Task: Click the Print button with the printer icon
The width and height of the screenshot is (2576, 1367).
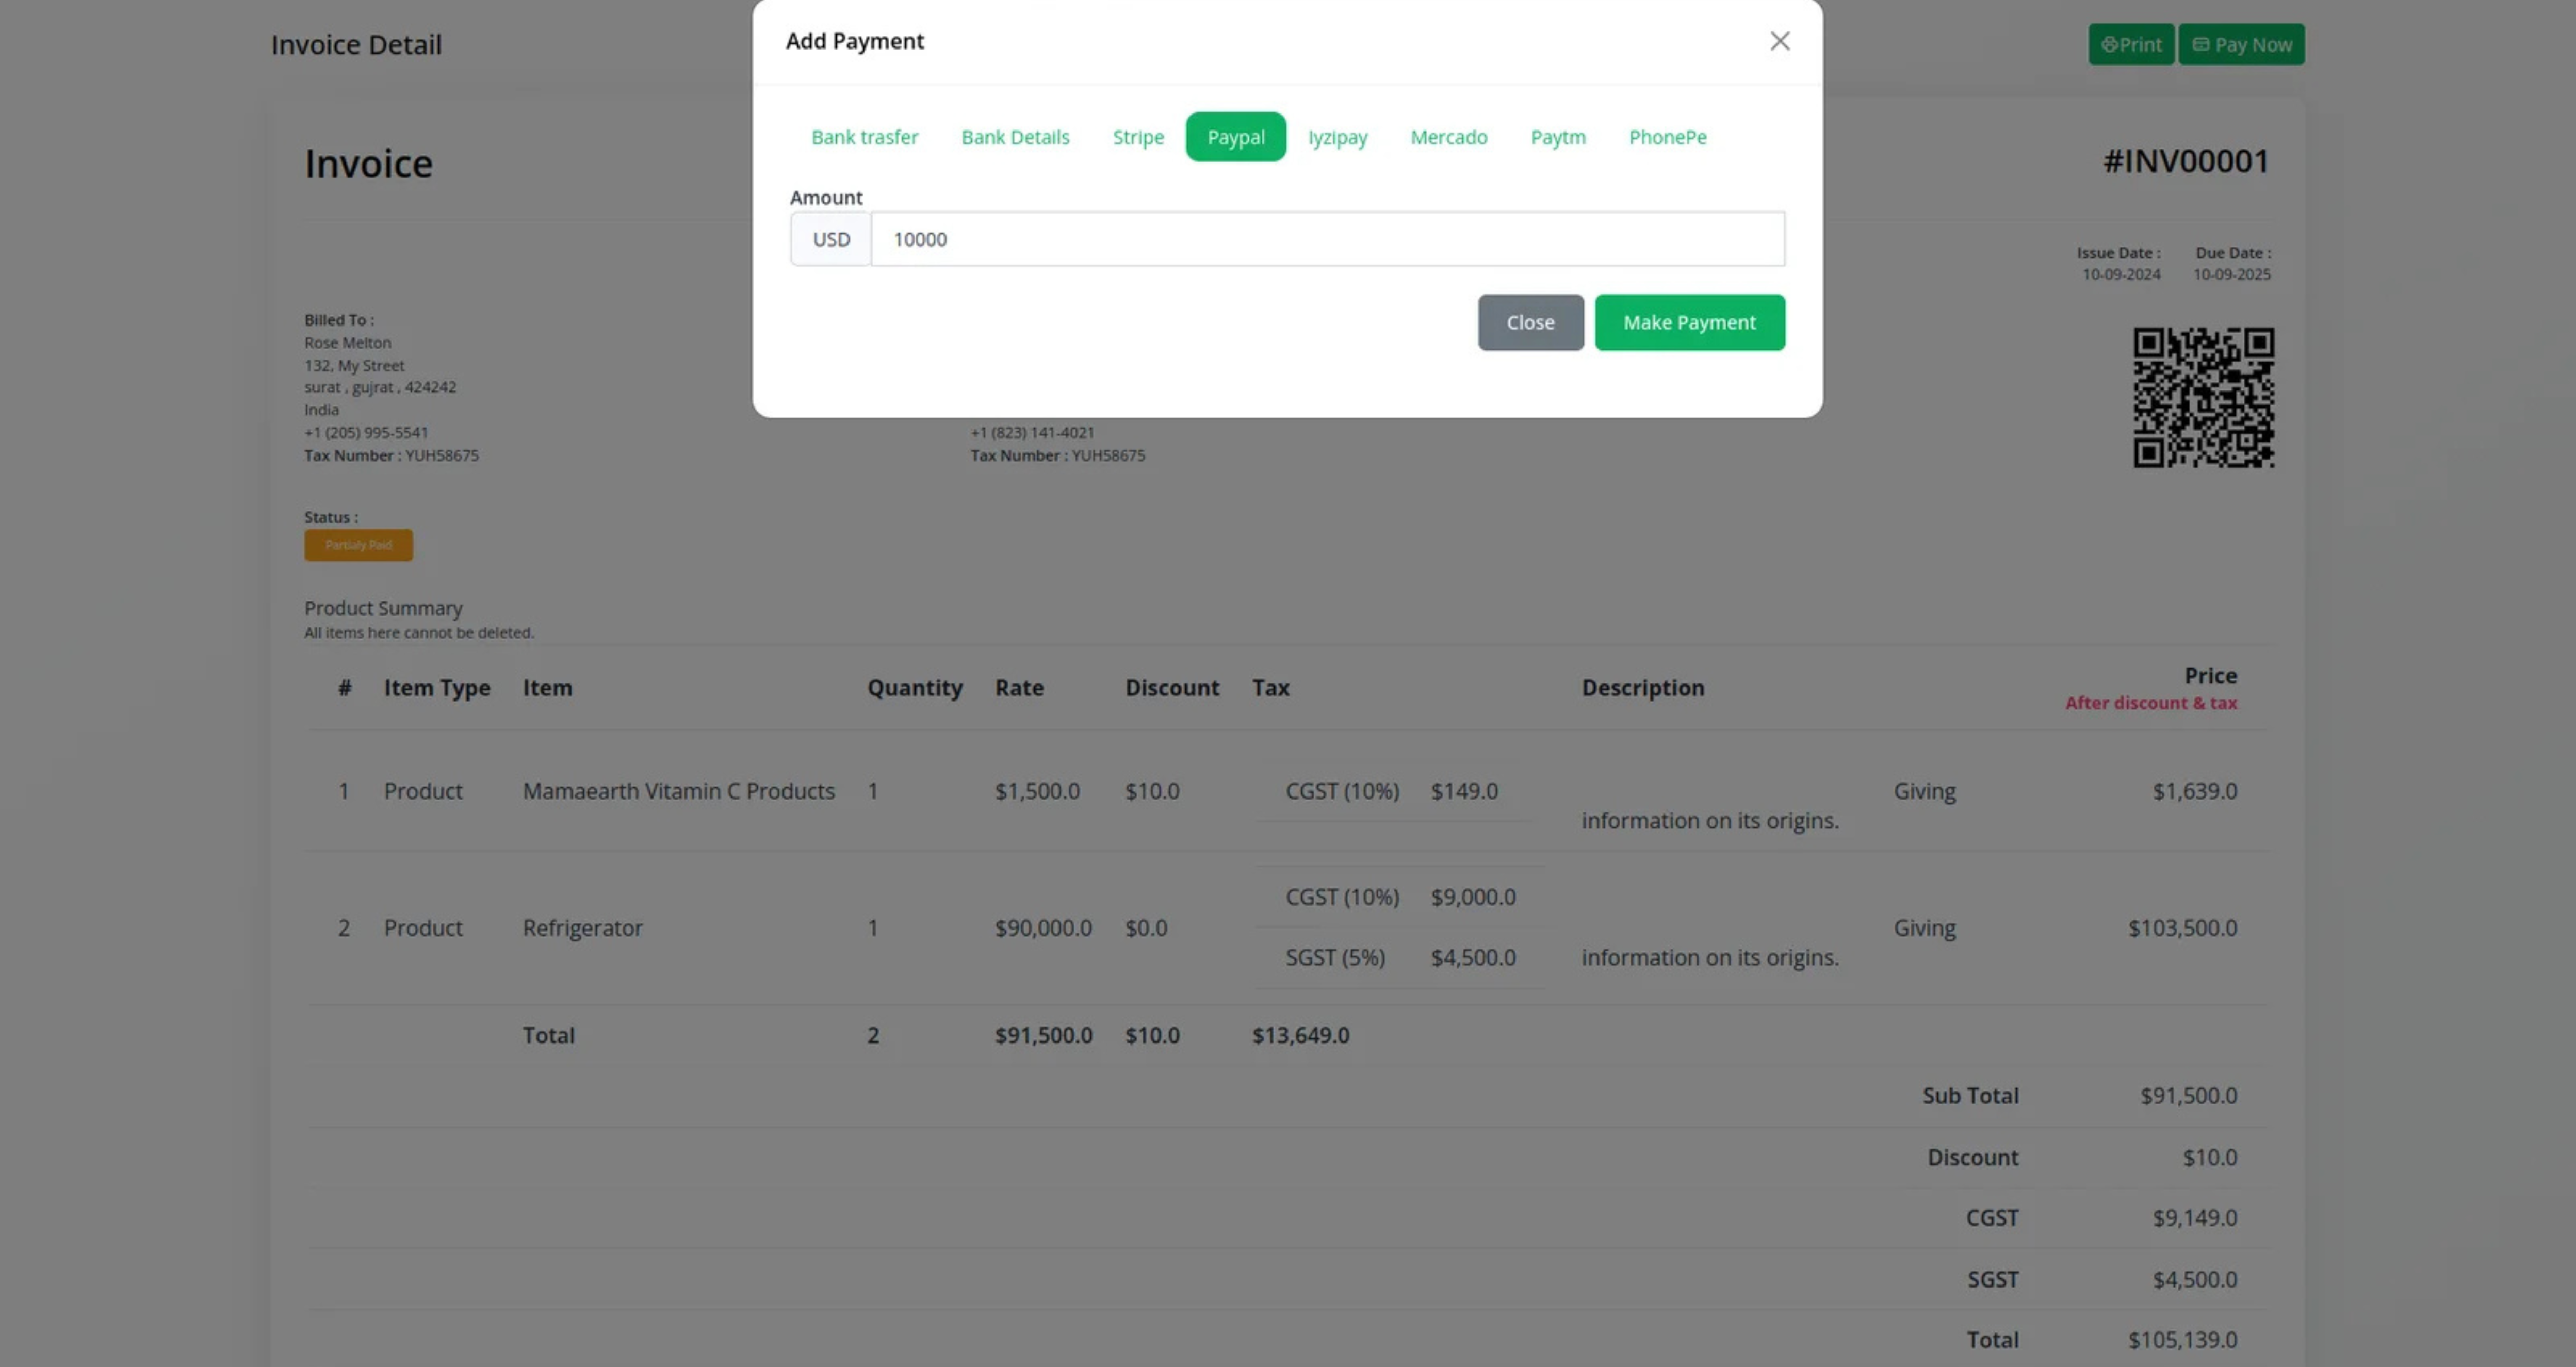Action: pyautogui.click(x=2130, y=44)
